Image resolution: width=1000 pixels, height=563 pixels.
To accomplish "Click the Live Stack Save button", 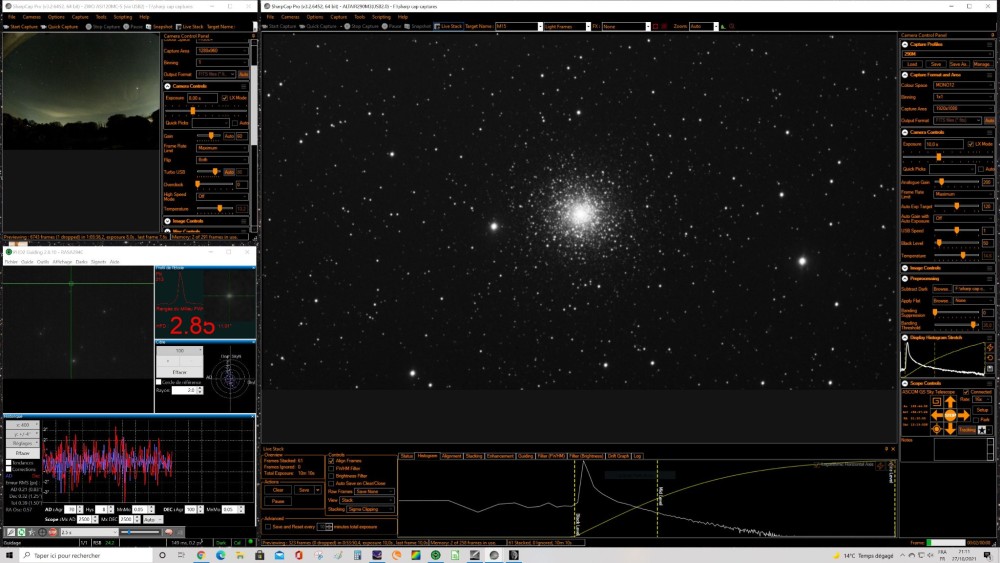I will (304, 490).
